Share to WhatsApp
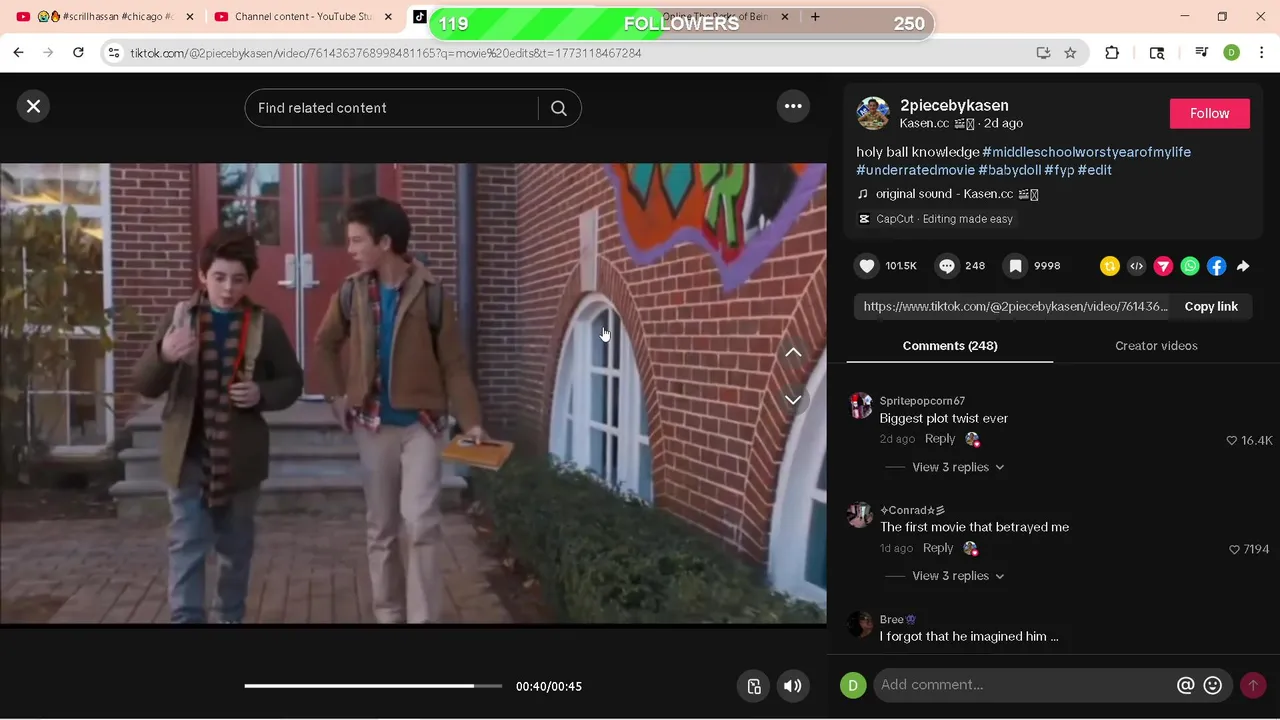The height and width of the screenshot is (720, 1280). tap(1190, 266)
